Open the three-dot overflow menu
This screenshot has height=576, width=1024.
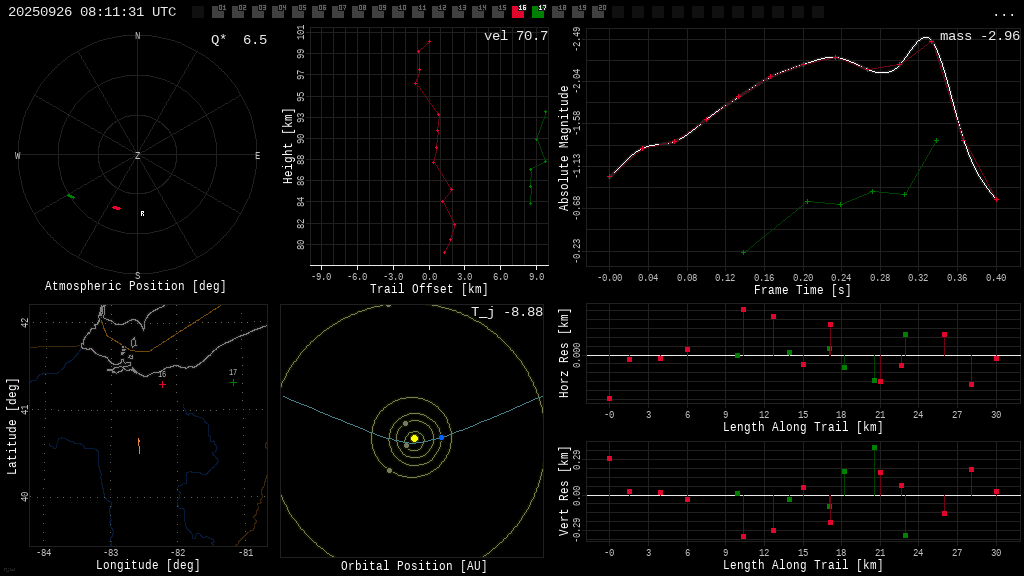(1003, 14)
